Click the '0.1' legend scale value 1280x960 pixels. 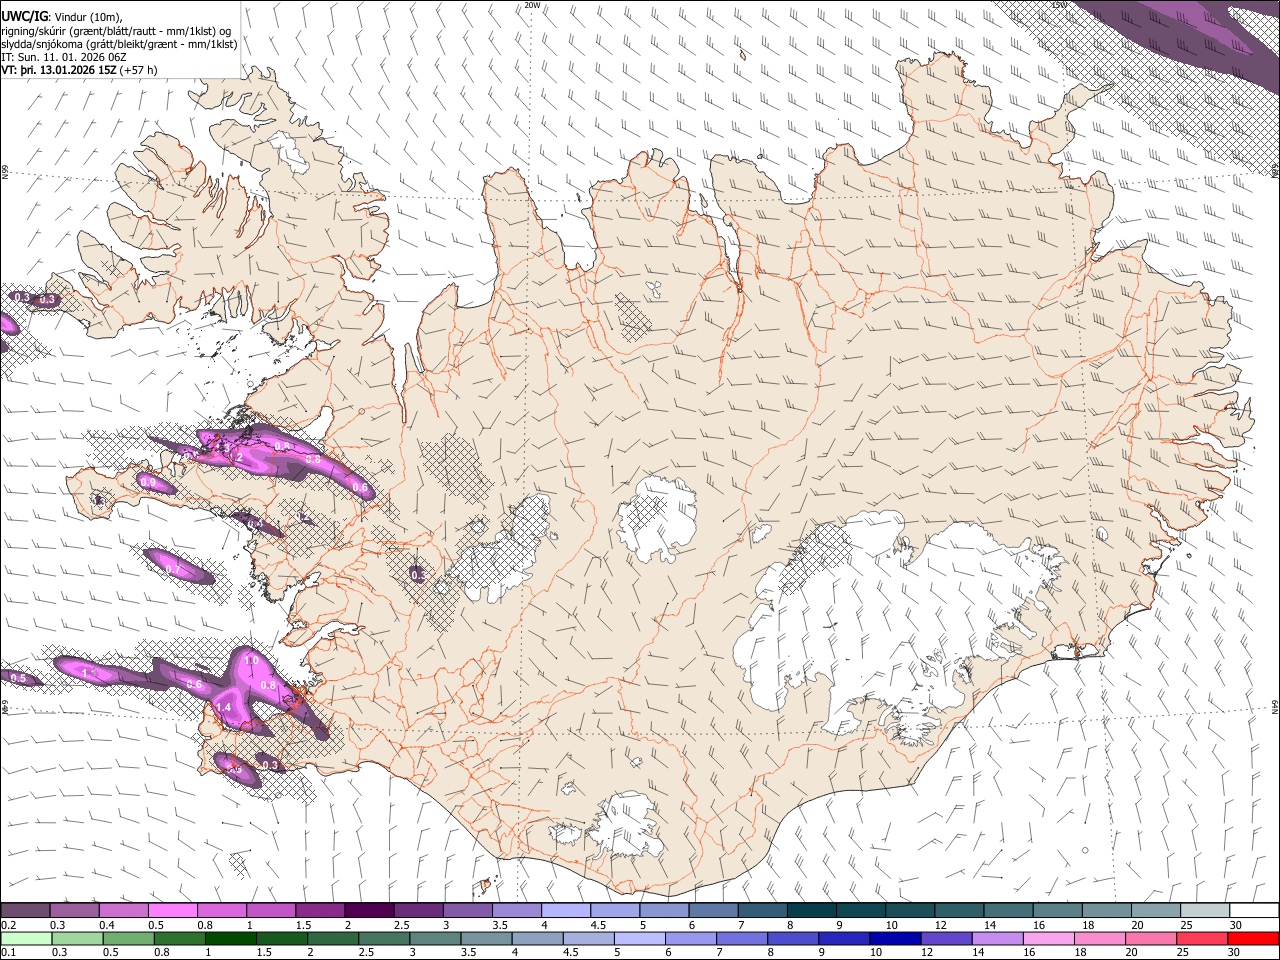[7, 952]
